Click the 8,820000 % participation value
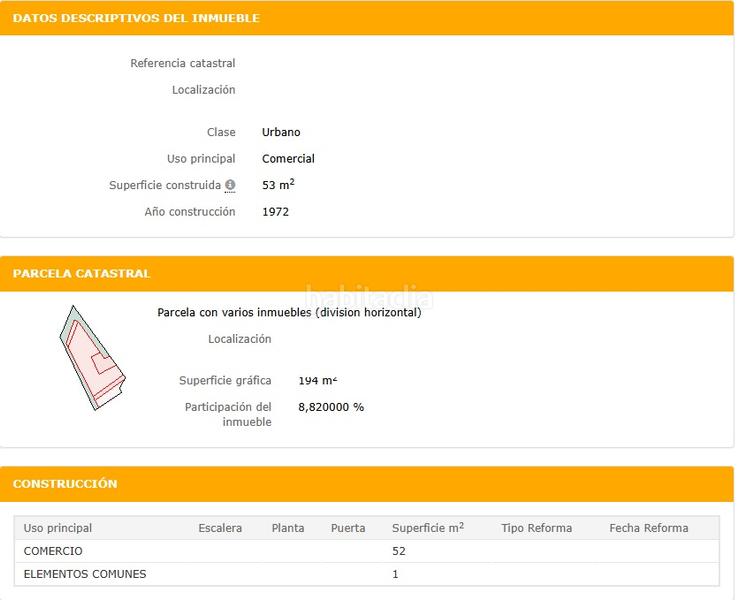 point(331,407)
